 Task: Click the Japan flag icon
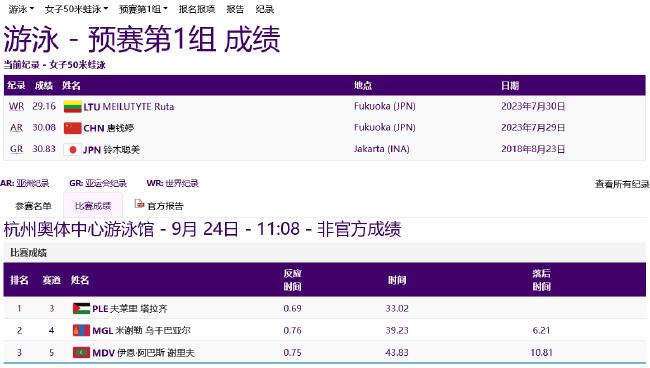[73, 150]
